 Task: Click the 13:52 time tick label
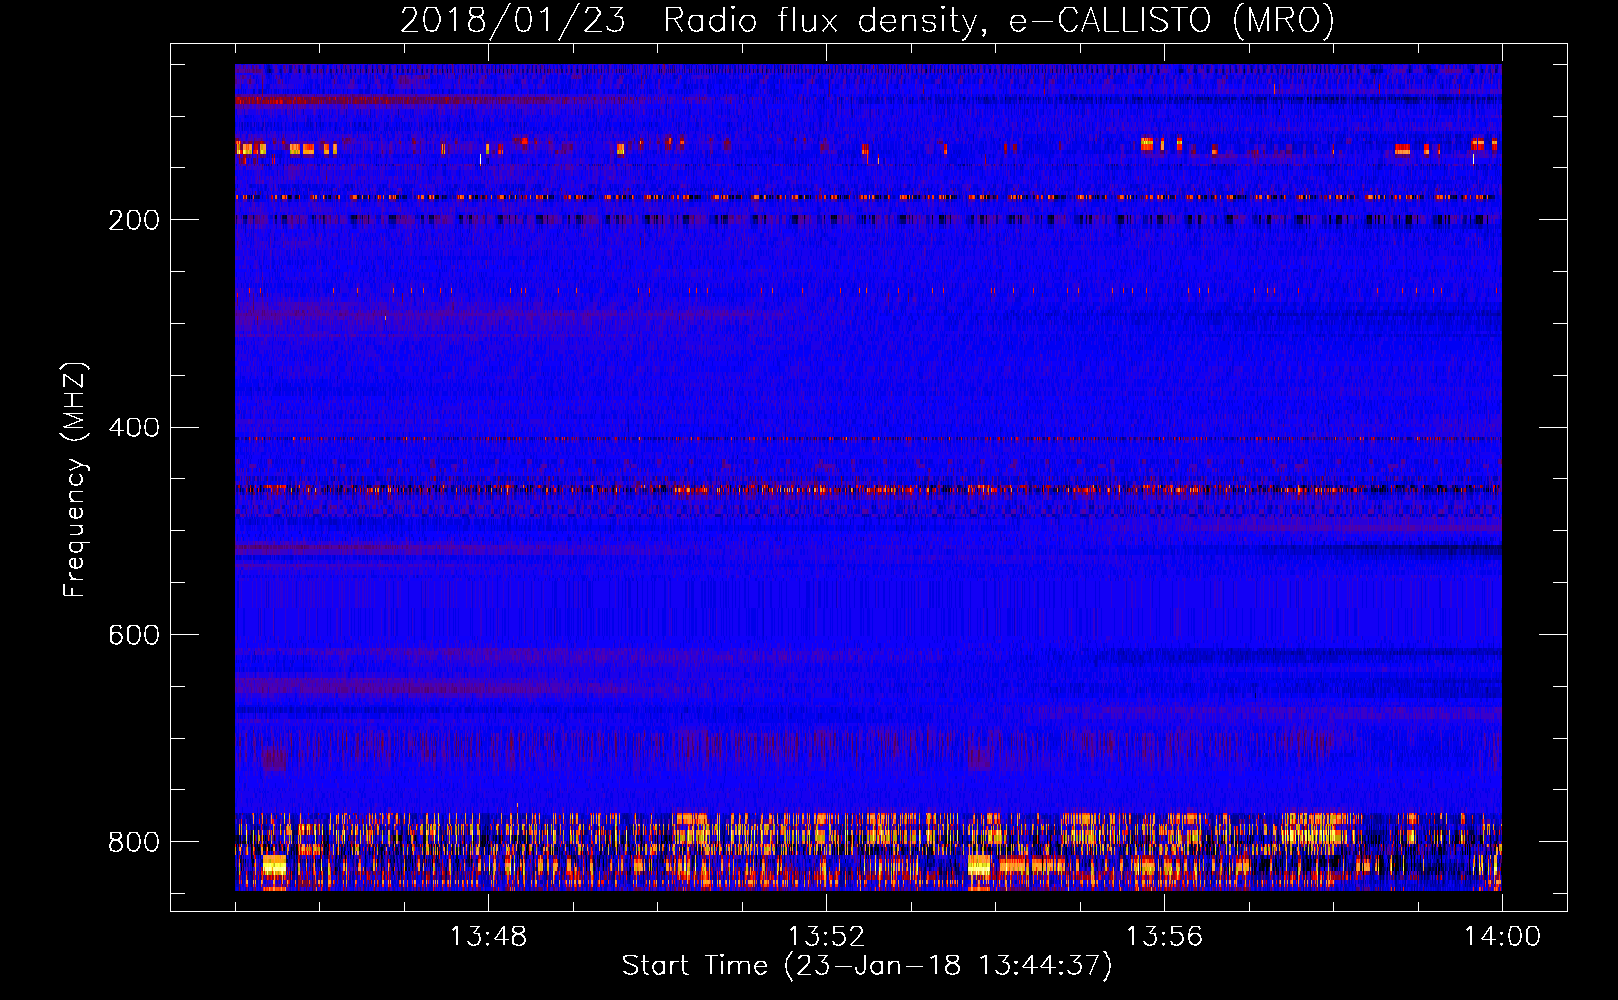click(x=826, y=937)
